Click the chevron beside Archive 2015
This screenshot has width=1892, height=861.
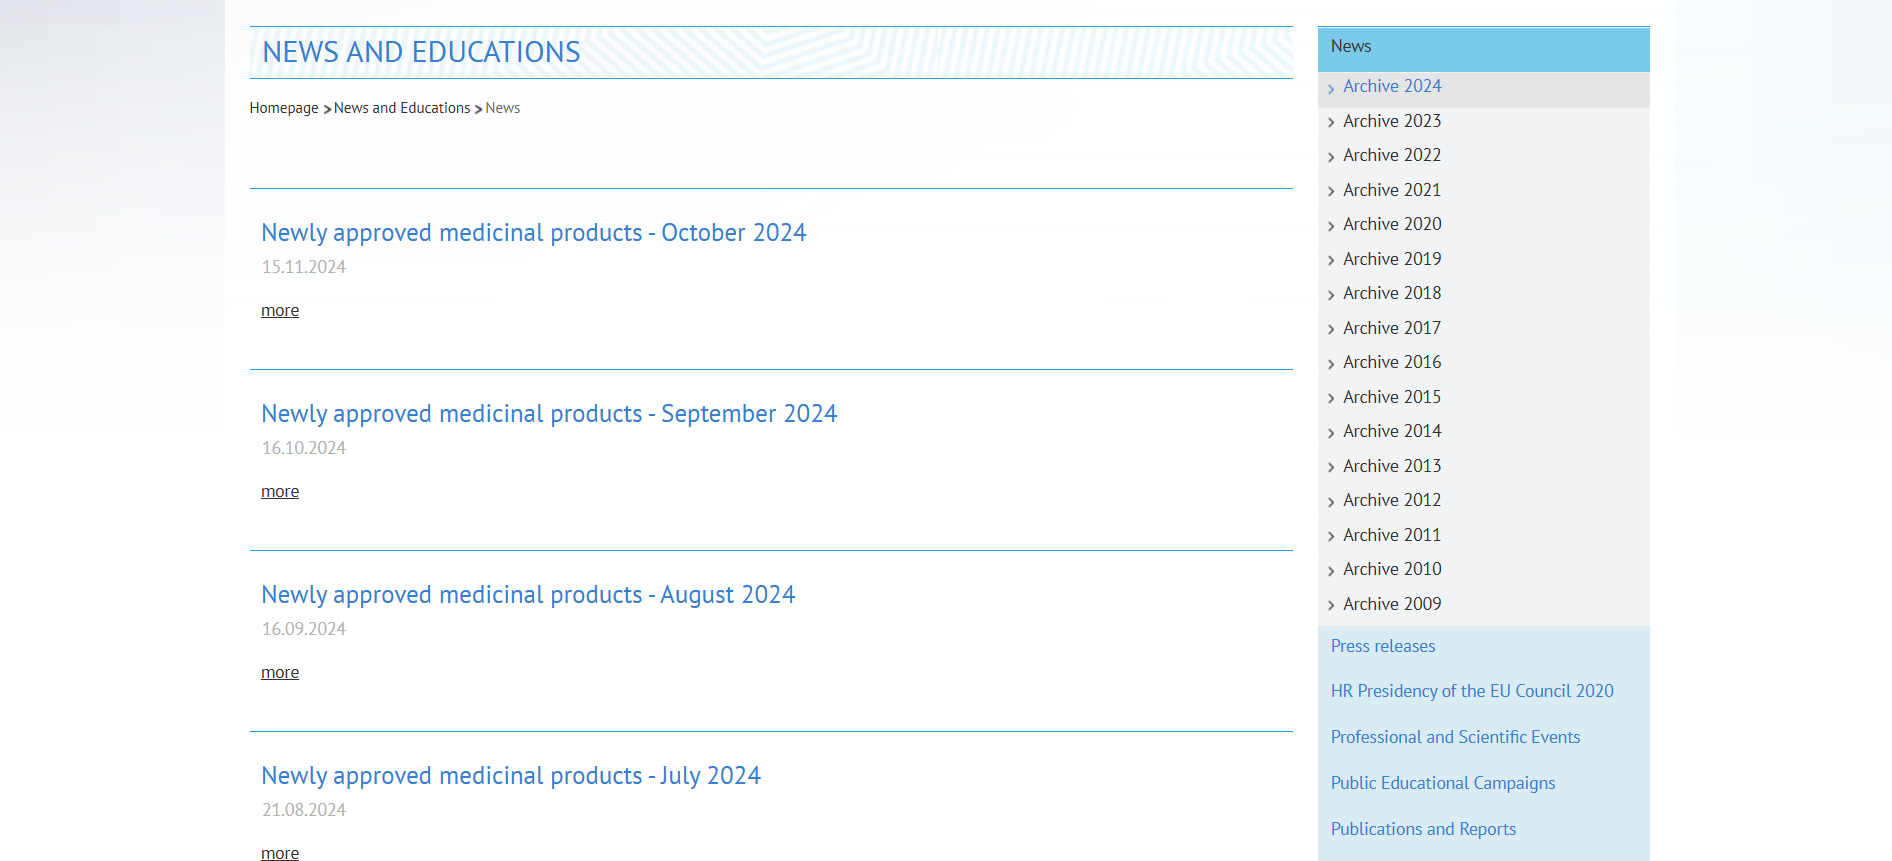click(x=1331, y=399)
